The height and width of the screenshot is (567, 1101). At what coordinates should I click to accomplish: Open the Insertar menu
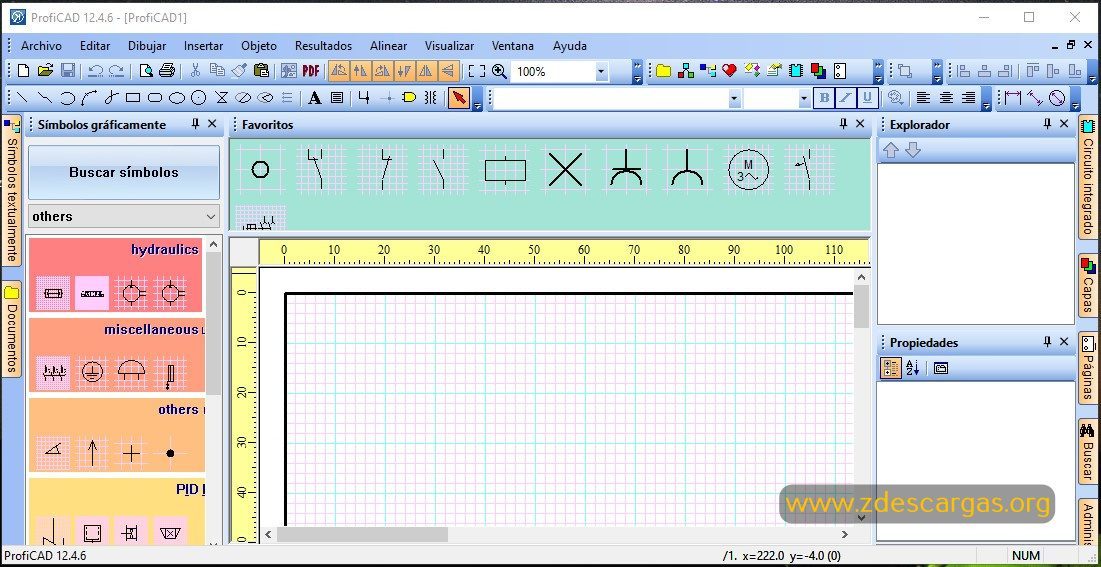tap(204, 46)
